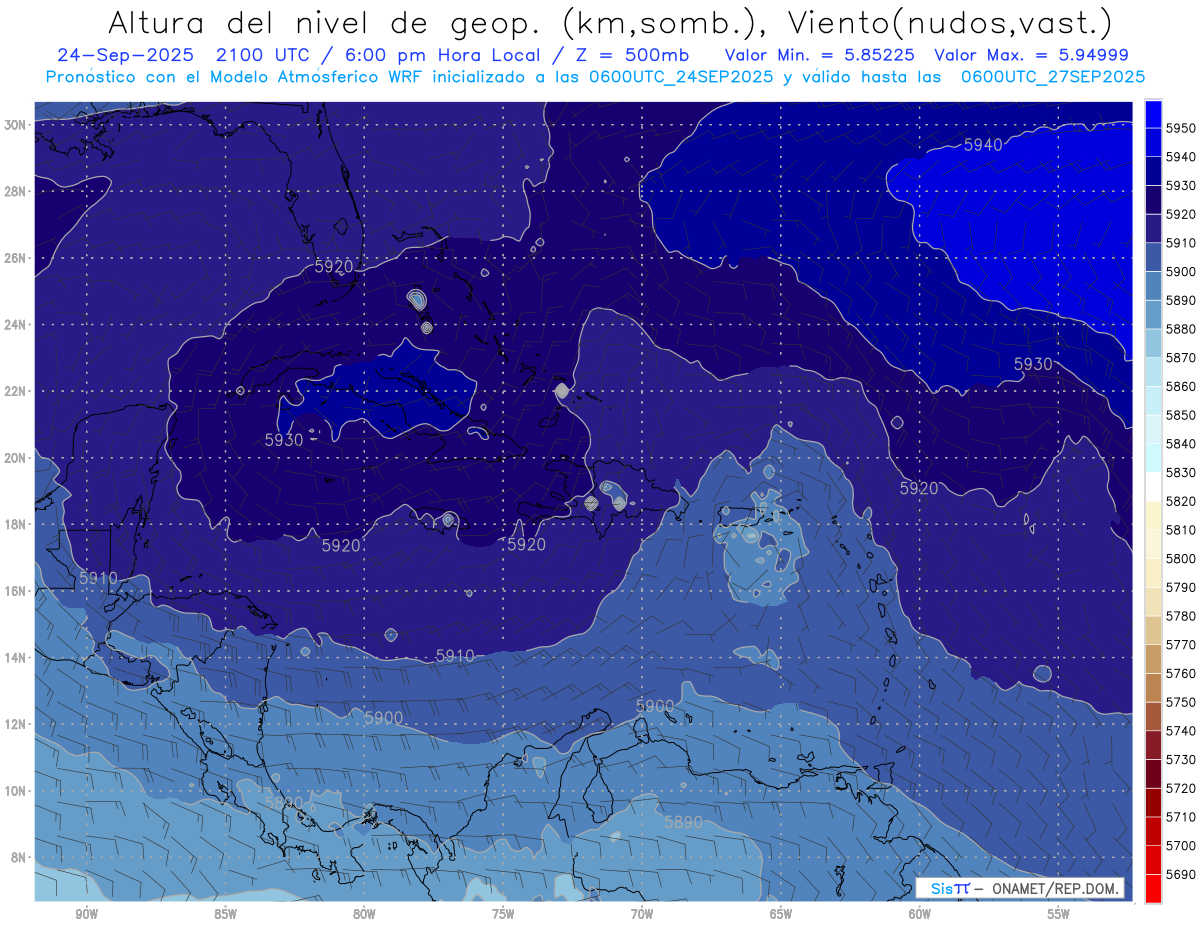Click the colorbar swatch between 5900 and 5910
1200x927 pixels.
[x=1153, y=257]
